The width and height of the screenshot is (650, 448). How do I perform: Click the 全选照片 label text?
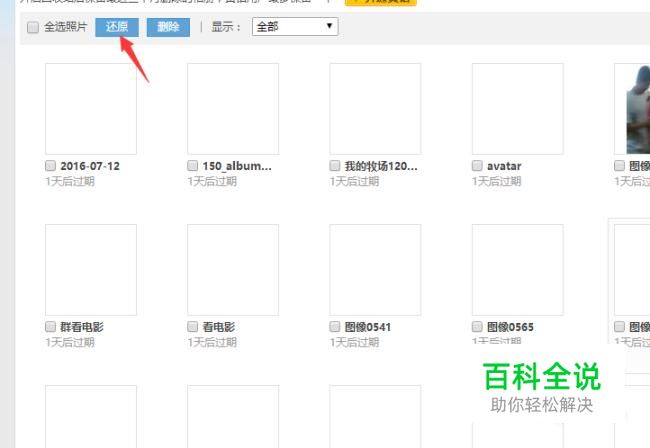[x=65, y=27]
